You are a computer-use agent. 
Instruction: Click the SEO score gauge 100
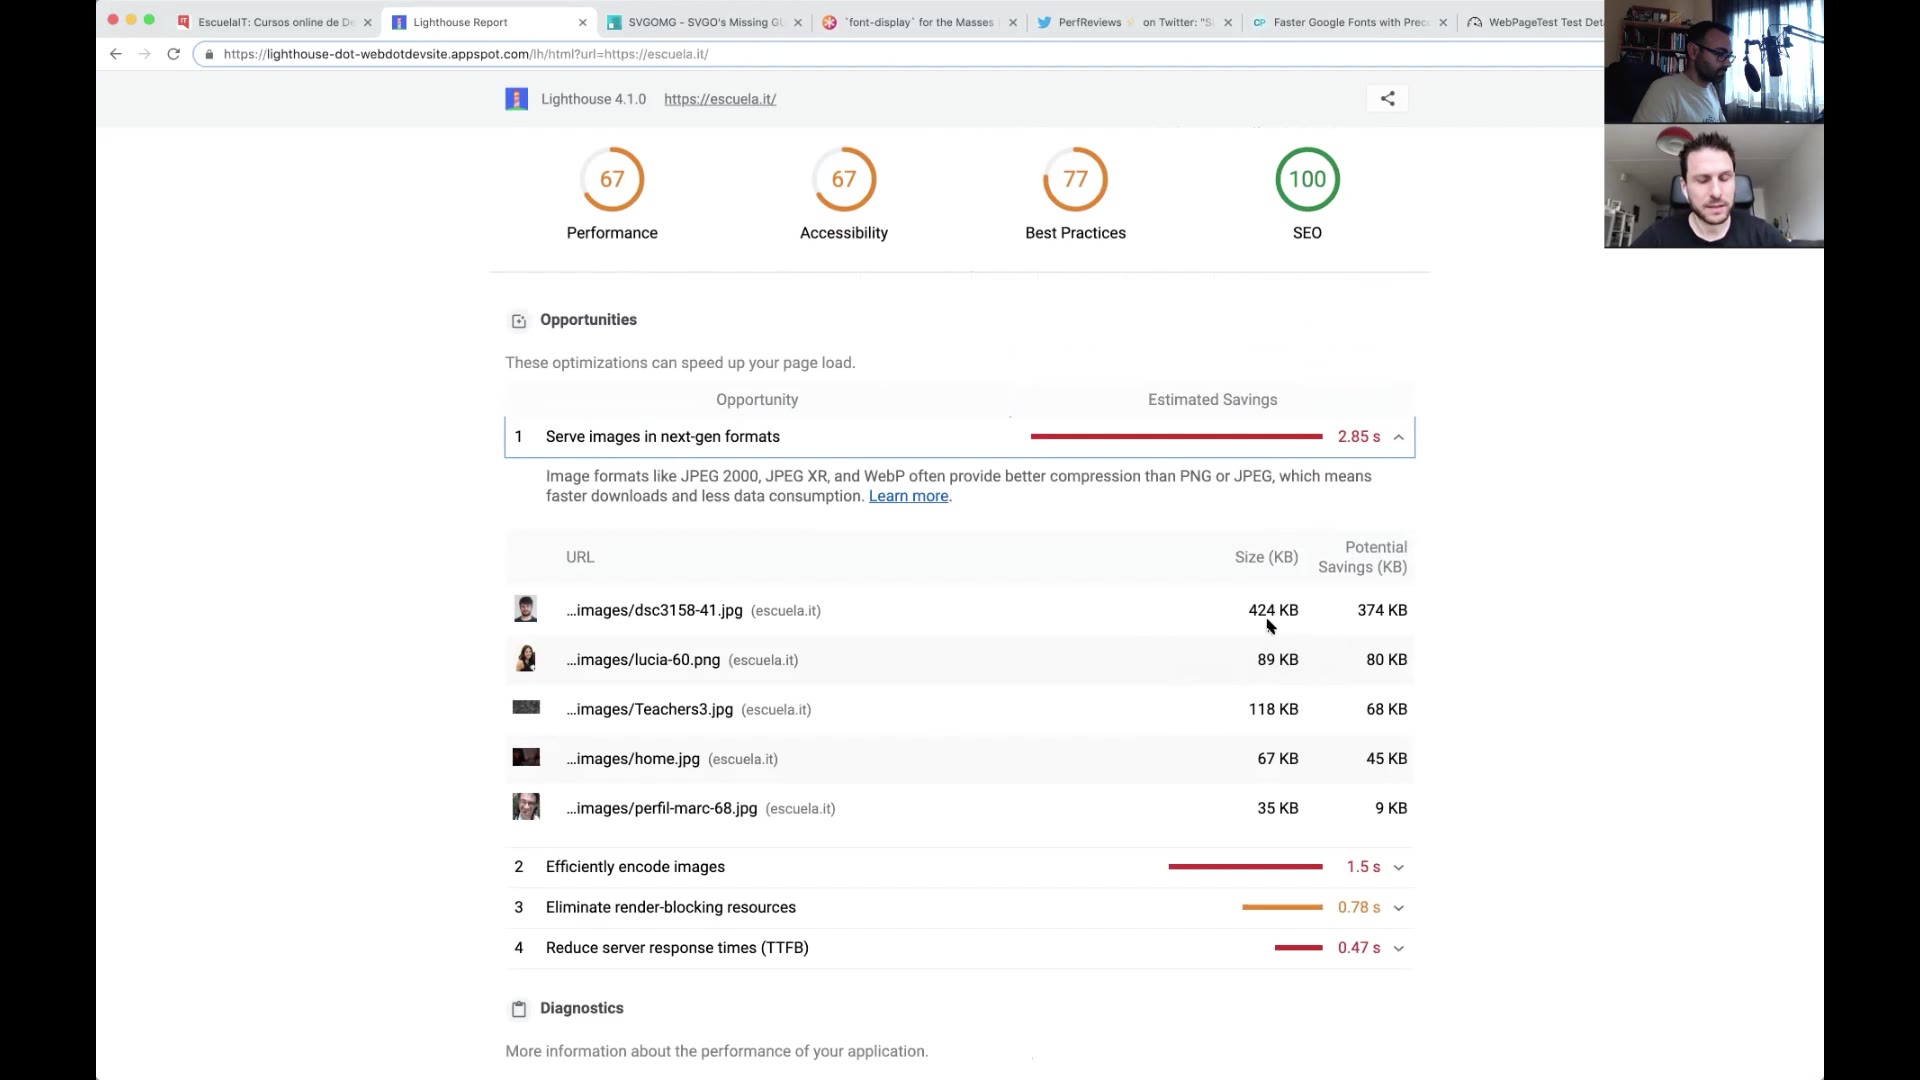point(1307,179)
